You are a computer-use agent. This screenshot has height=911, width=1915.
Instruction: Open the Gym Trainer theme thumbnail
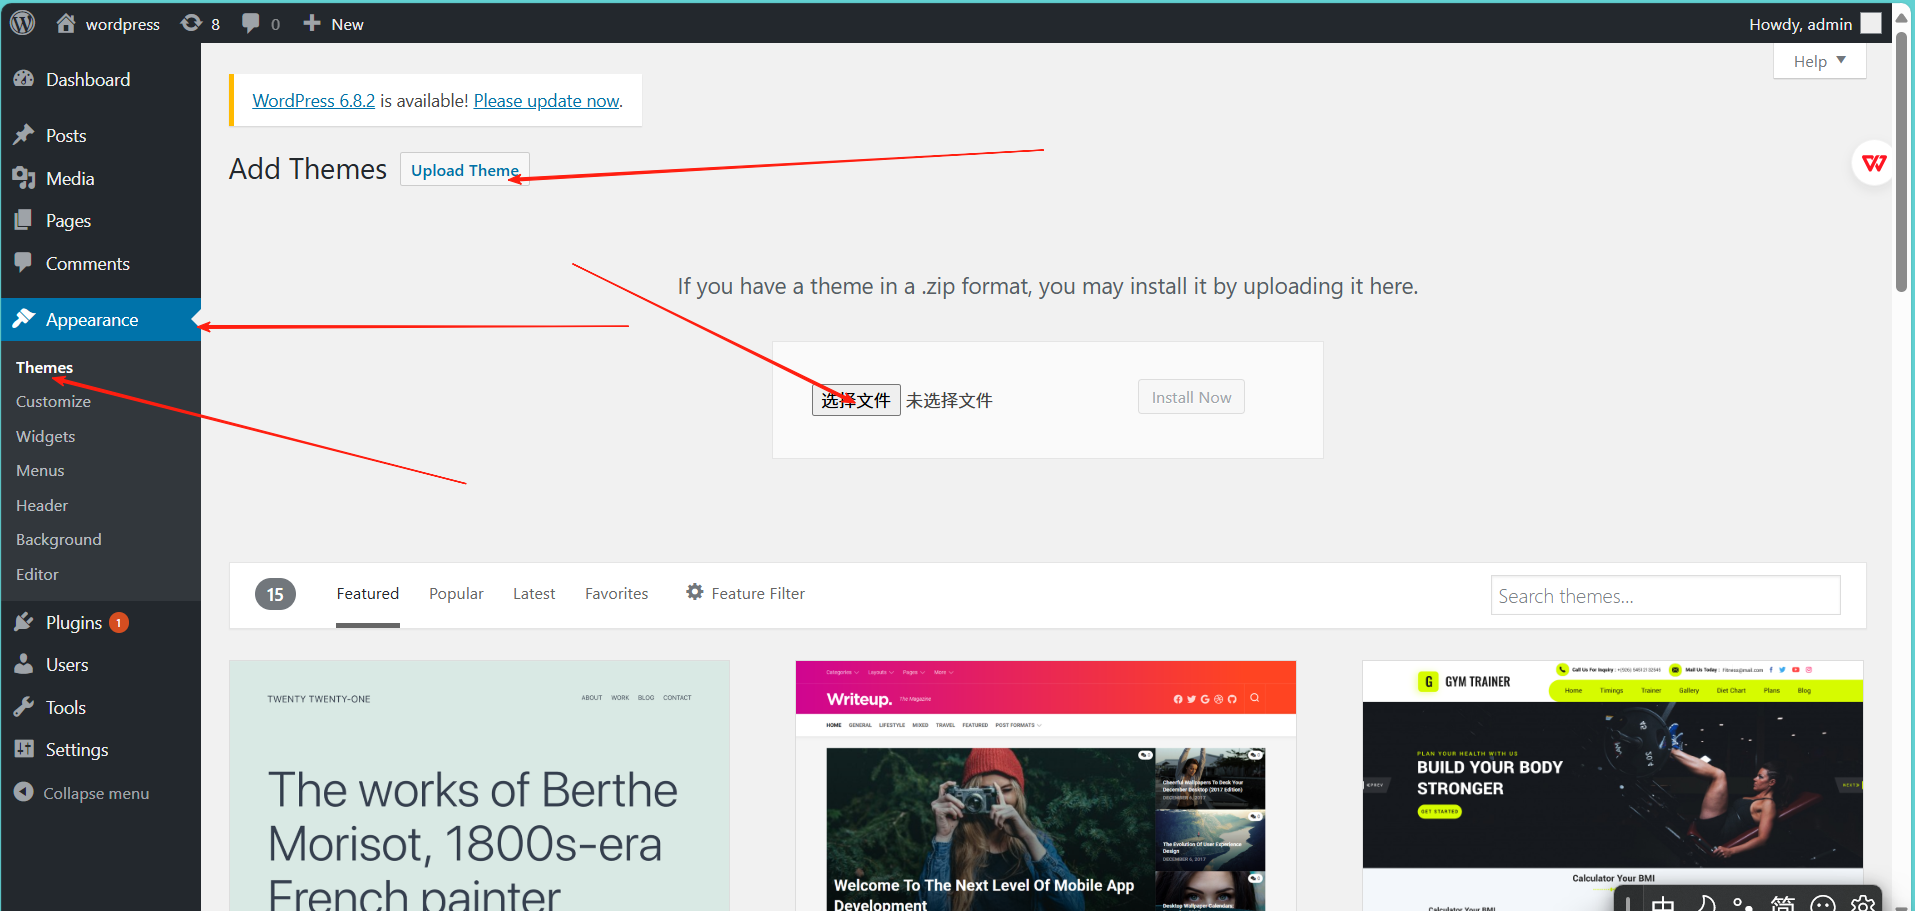pyautogui.click(x=1613, y=785)
